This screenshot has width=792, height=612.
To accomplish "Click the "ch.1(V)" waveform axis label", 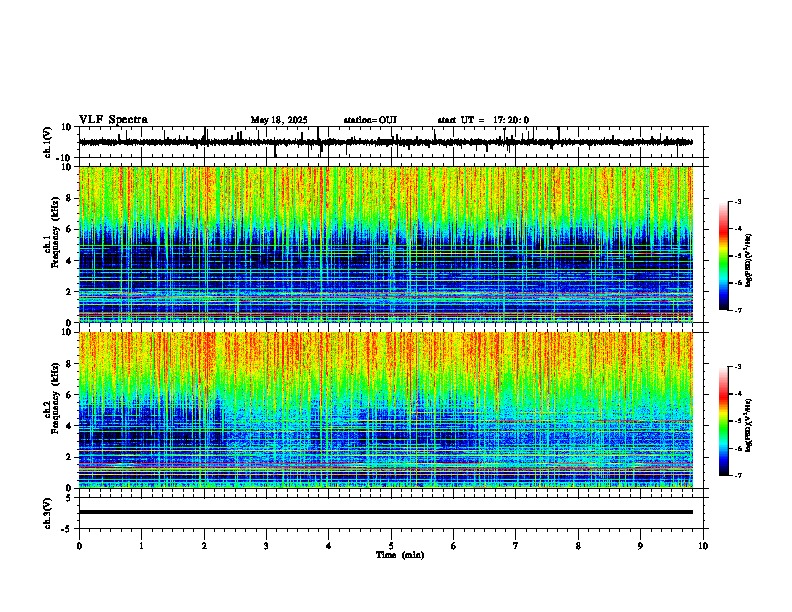I will tap(48, 142).
